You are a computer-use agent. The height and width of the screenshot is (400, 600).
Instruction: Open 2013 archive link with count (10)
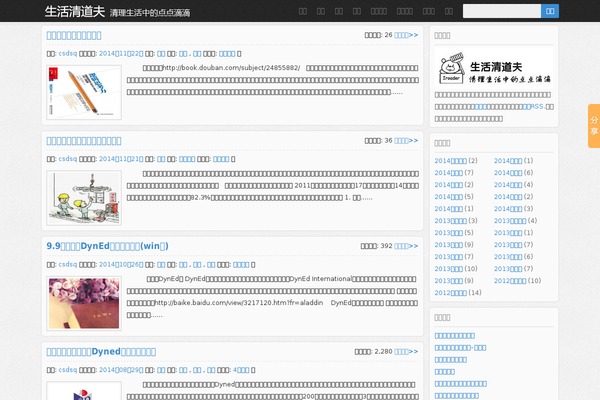coord(448,269)
